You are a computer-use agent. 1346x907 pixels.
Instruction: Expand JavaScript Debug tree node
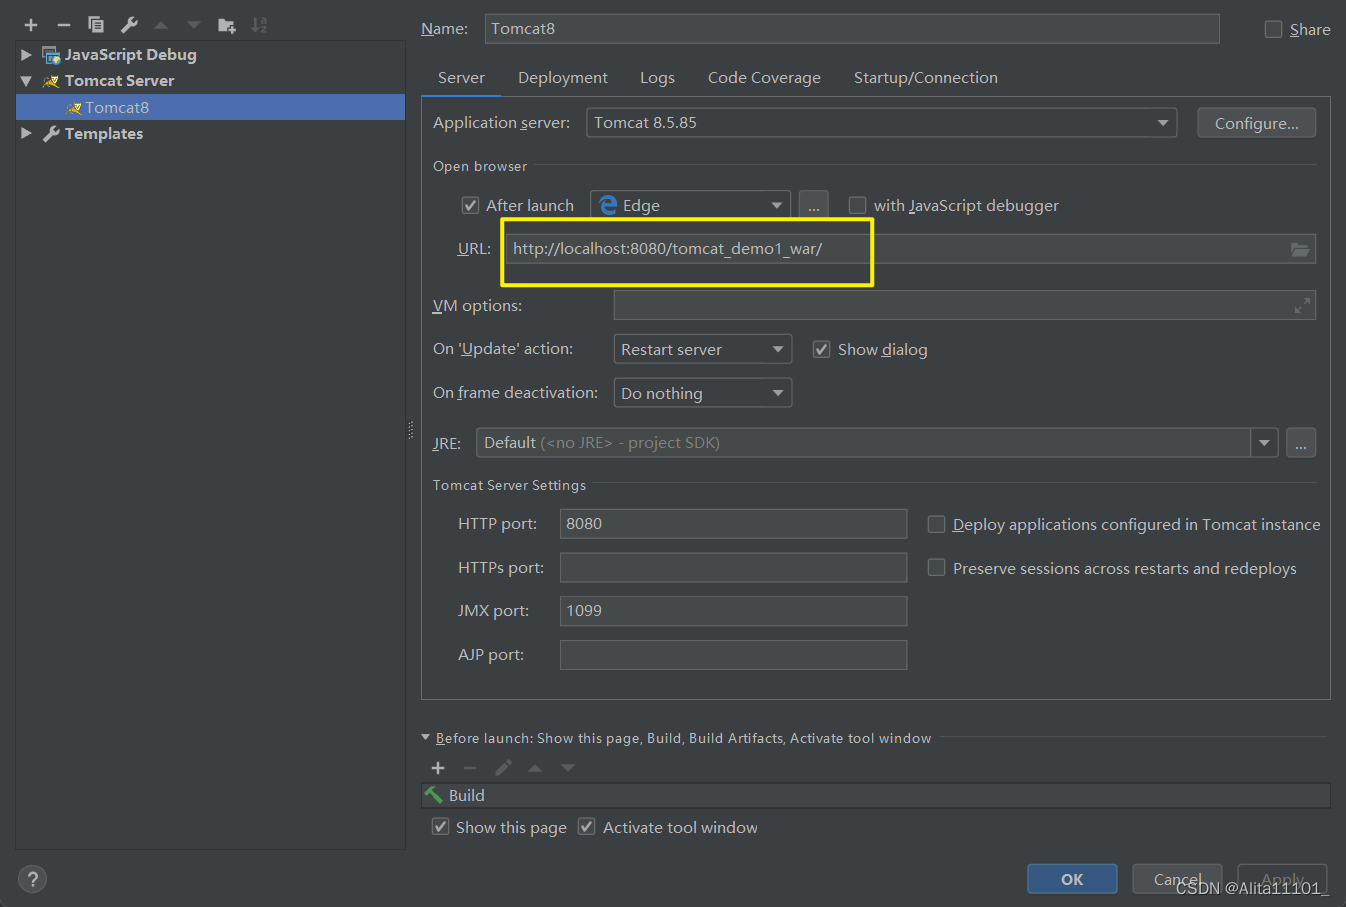tap(26, 55)
